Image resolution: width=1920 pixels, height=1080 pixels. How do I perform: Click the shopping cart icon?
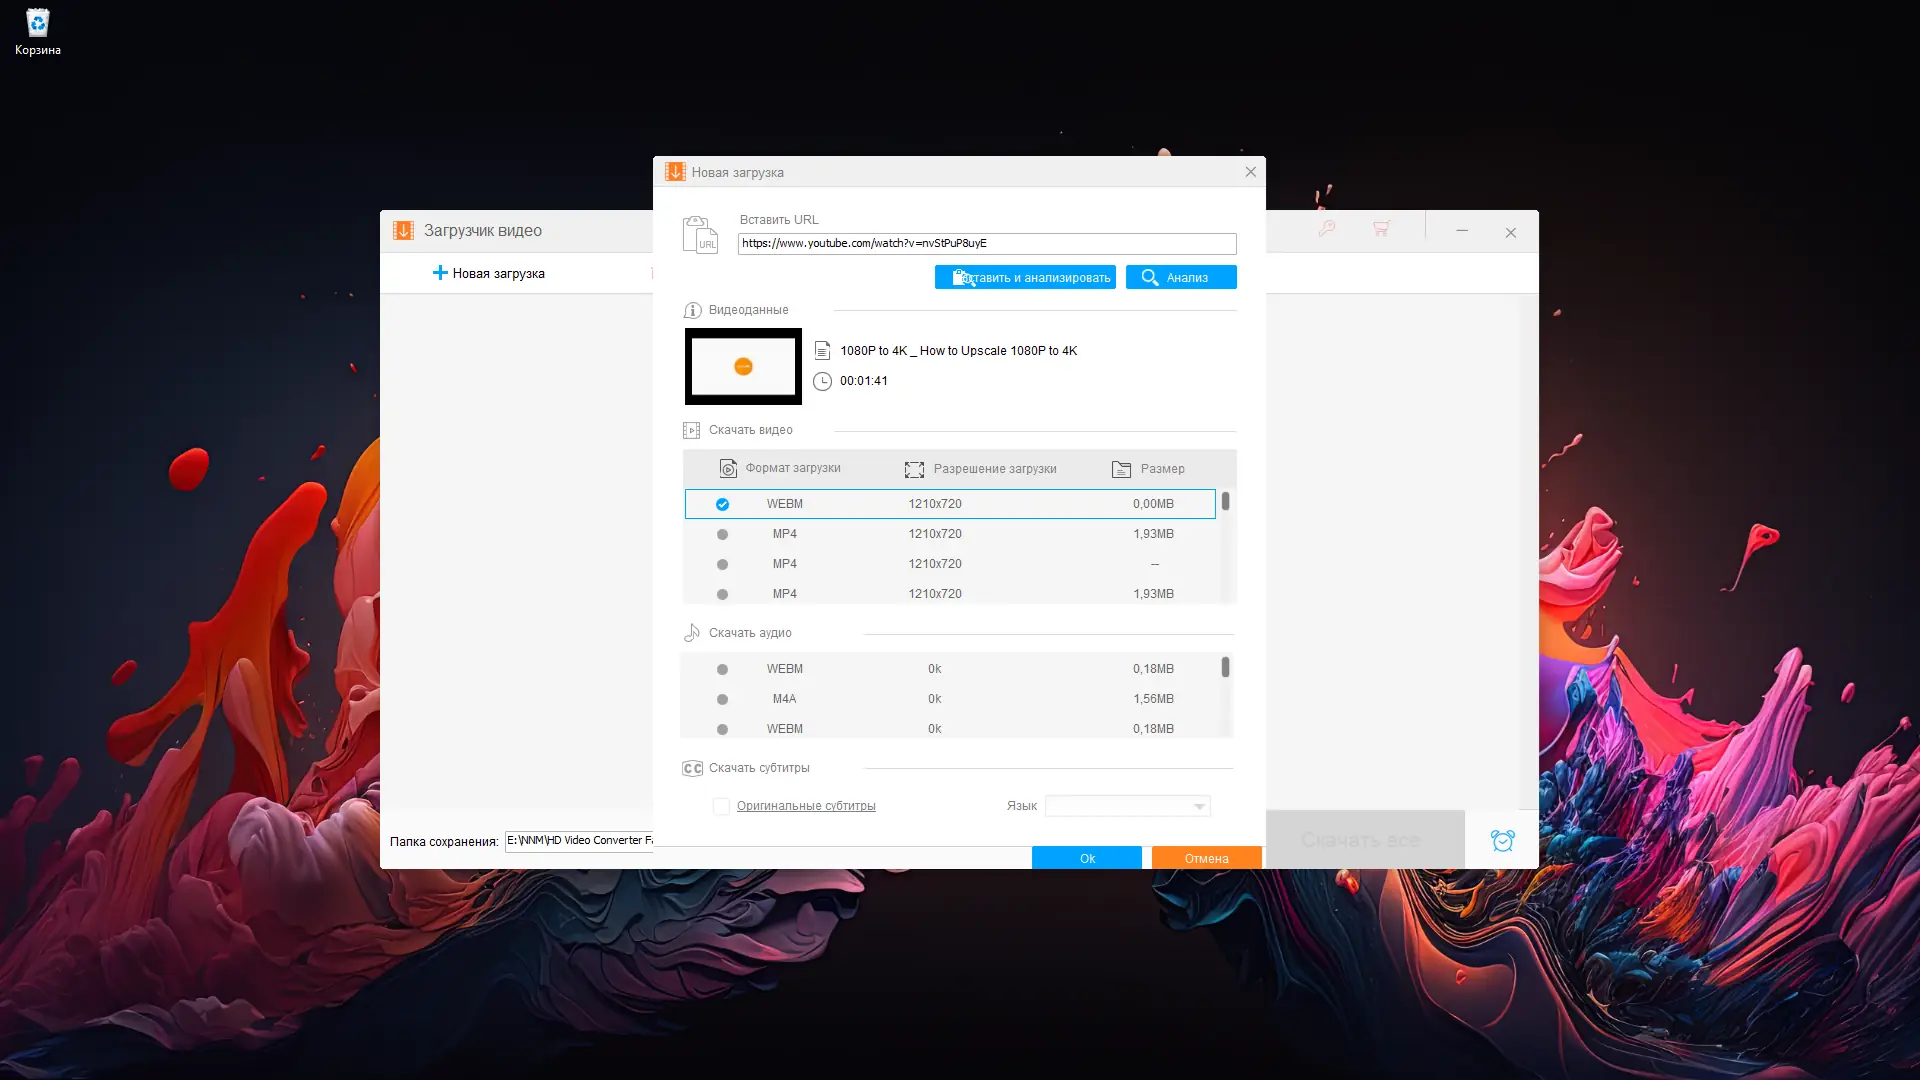tap(1381, 229)
